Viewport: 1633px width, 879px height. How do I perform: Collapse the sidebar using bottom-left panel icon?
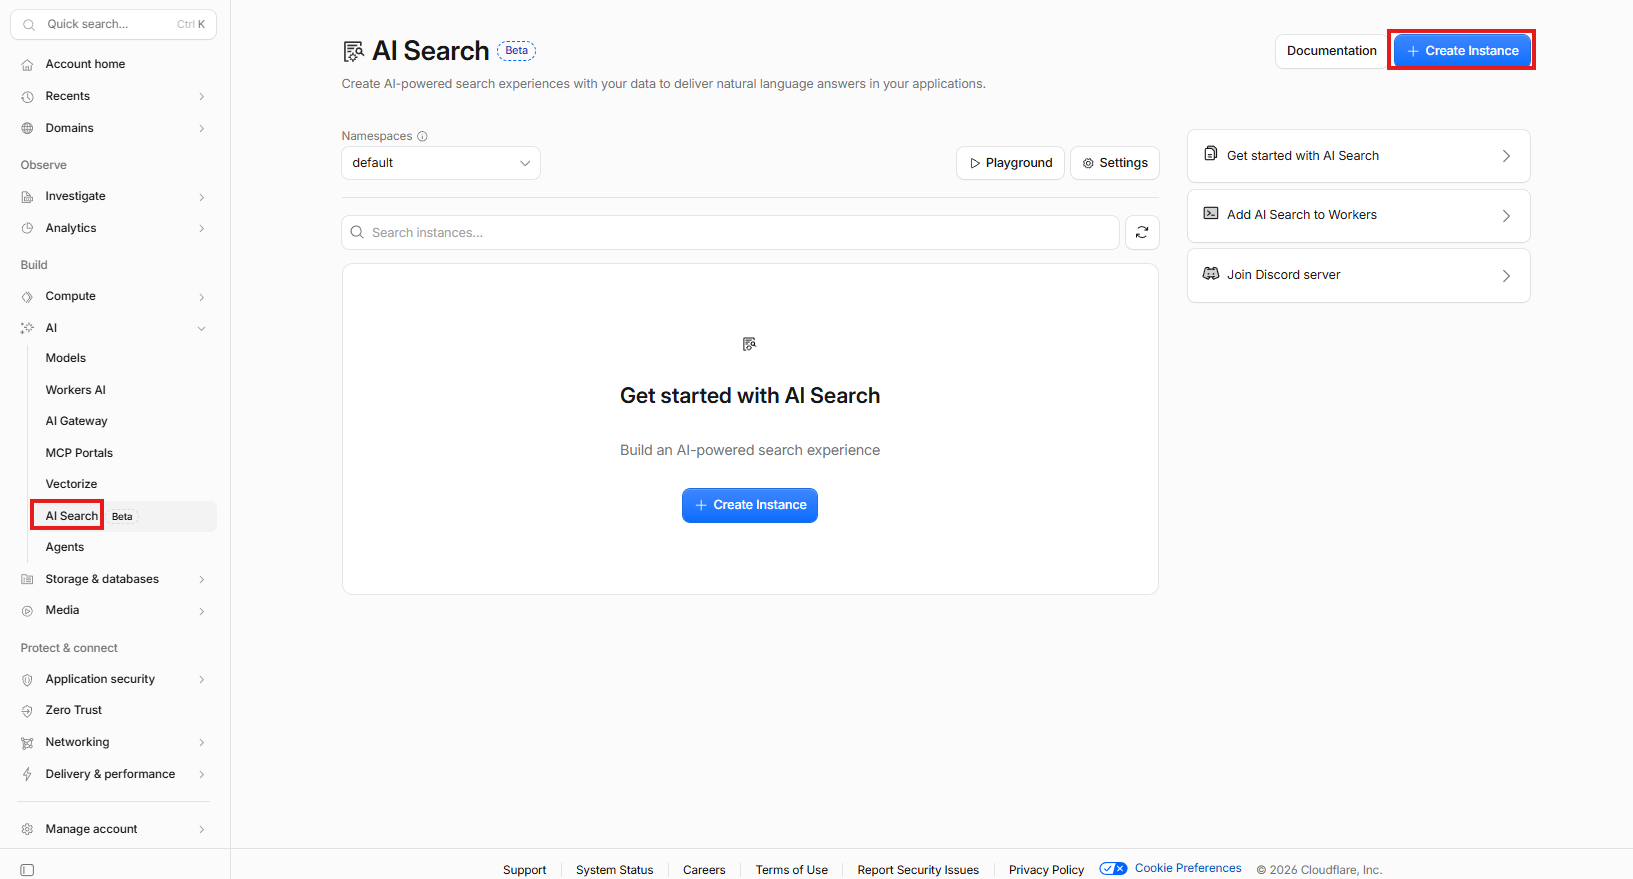tap(27, 870)
